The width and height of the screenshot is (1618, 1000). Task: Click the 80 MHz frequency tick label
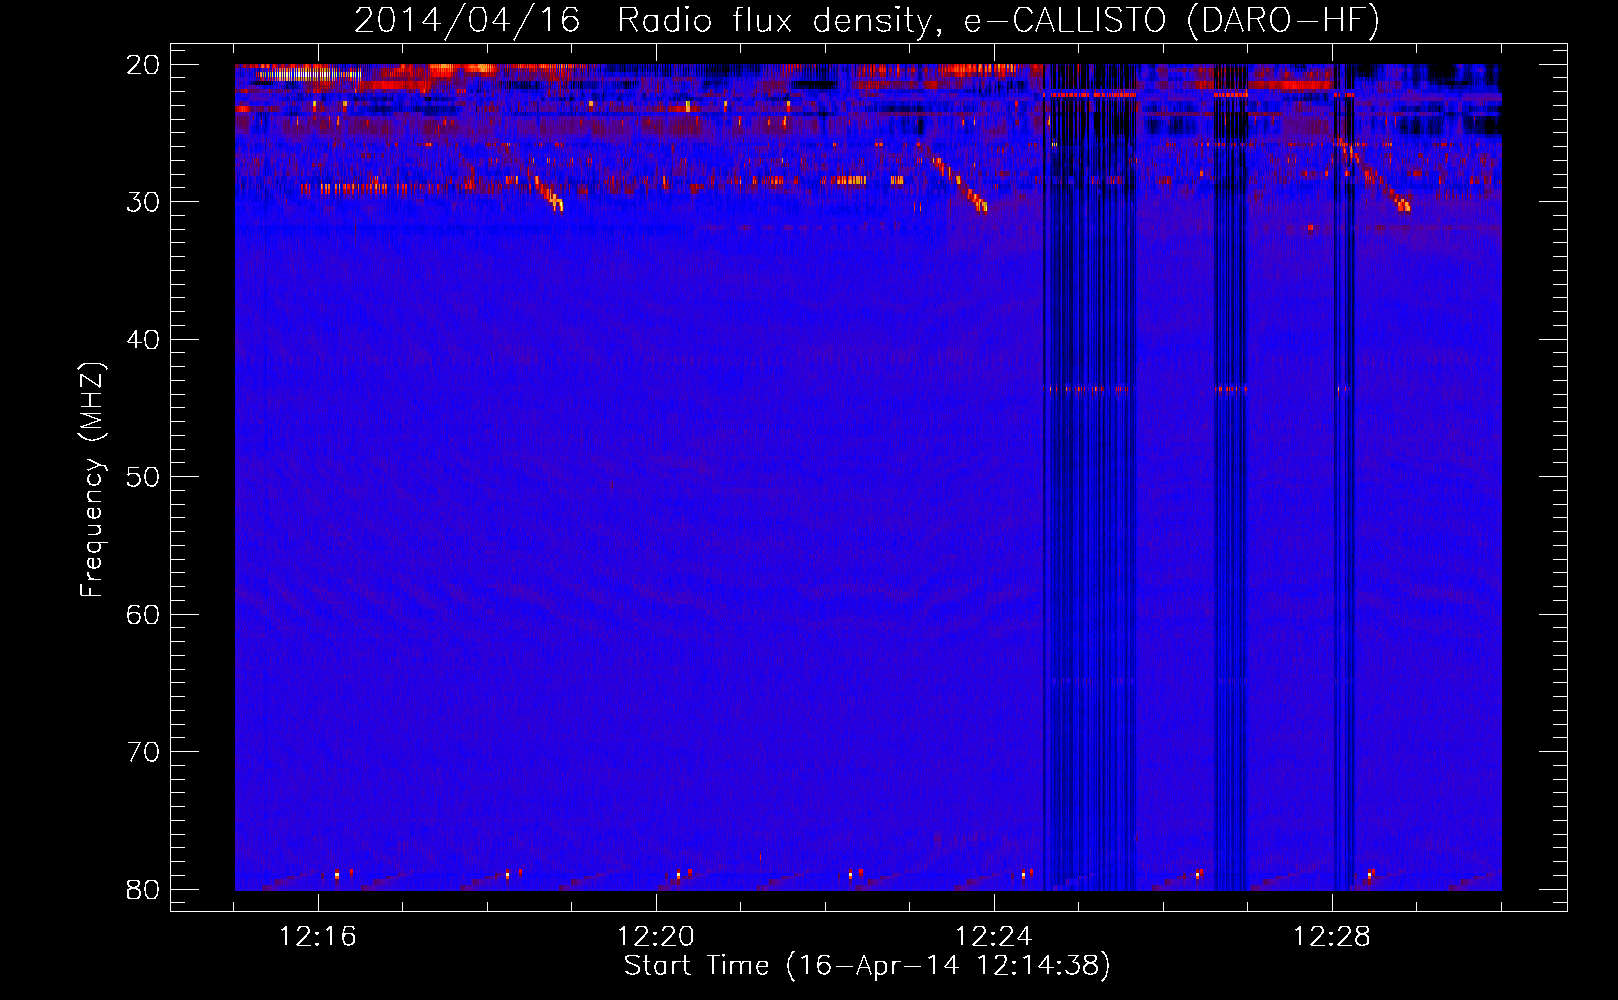point(143,890)
